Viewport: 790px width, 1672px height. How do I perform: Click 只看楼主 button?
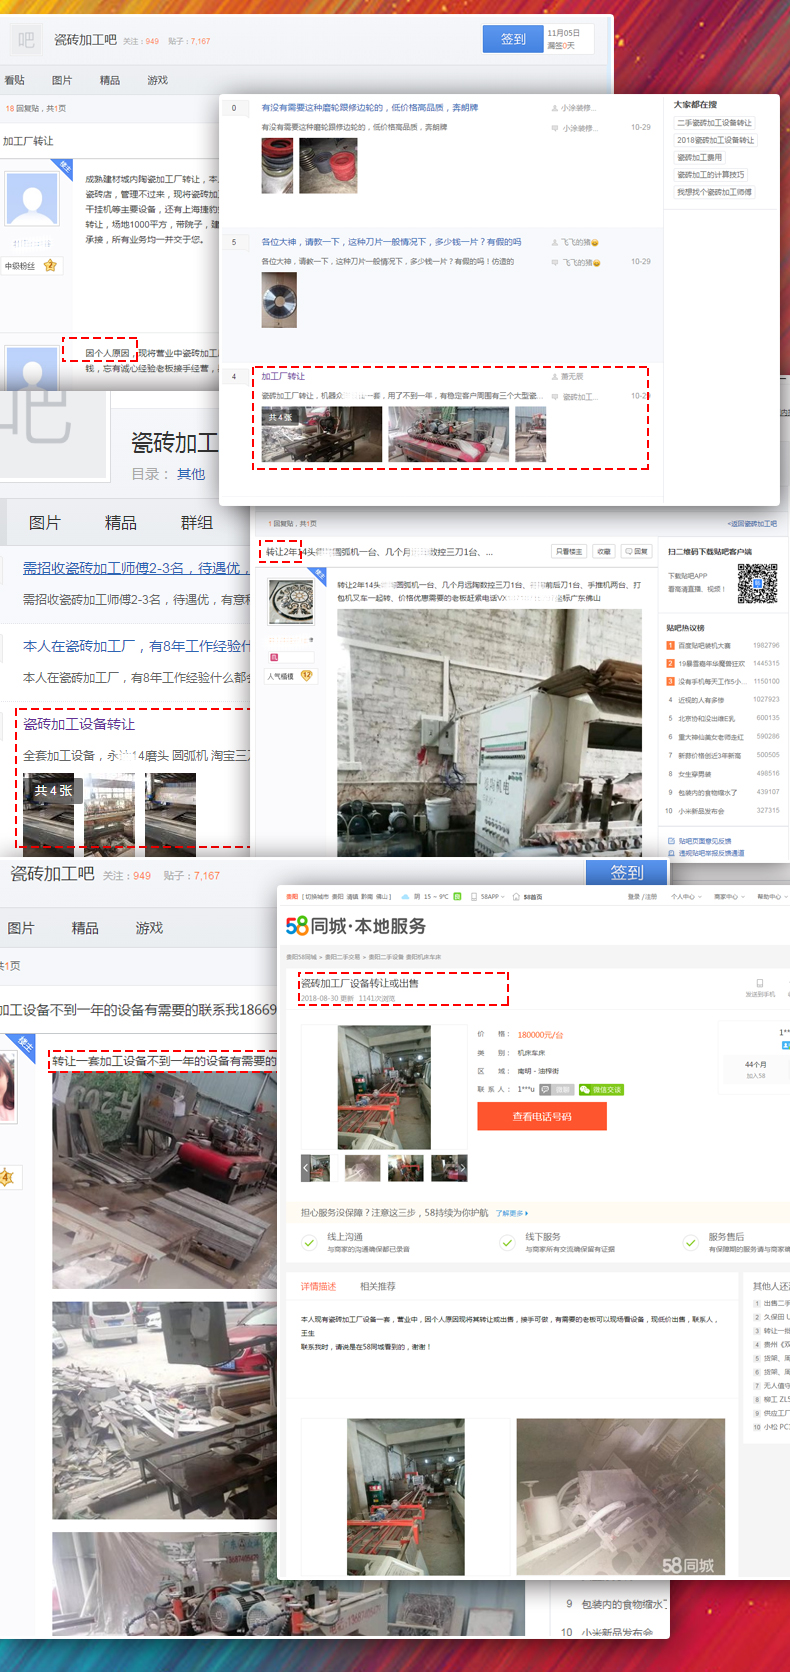[569, 551]
